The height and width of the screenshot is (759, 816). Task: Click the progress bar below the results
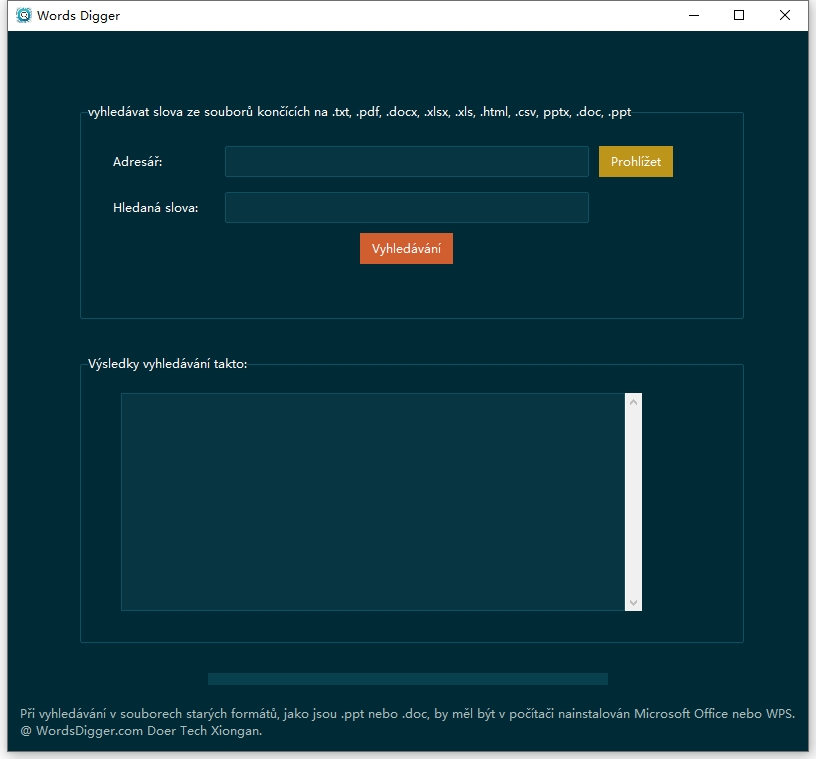tap(407, 679)
